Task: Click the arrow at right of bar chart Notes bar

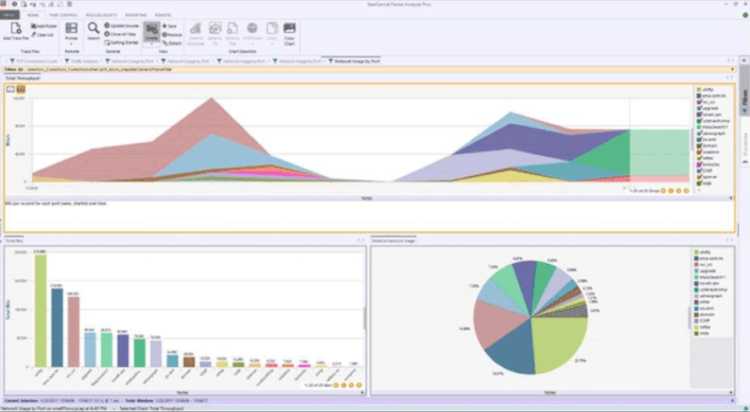Action: (x=362, y=392)
